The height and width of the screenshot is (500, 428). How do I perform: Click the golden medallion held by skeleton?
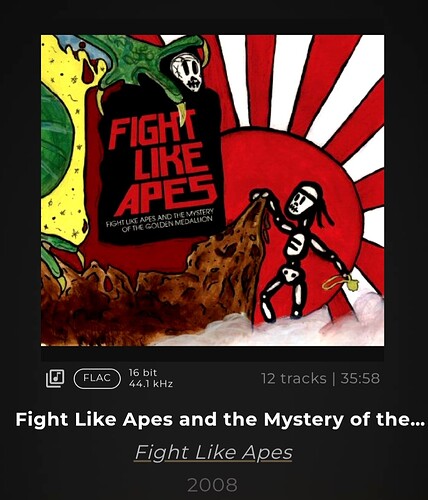coord(341,283)
